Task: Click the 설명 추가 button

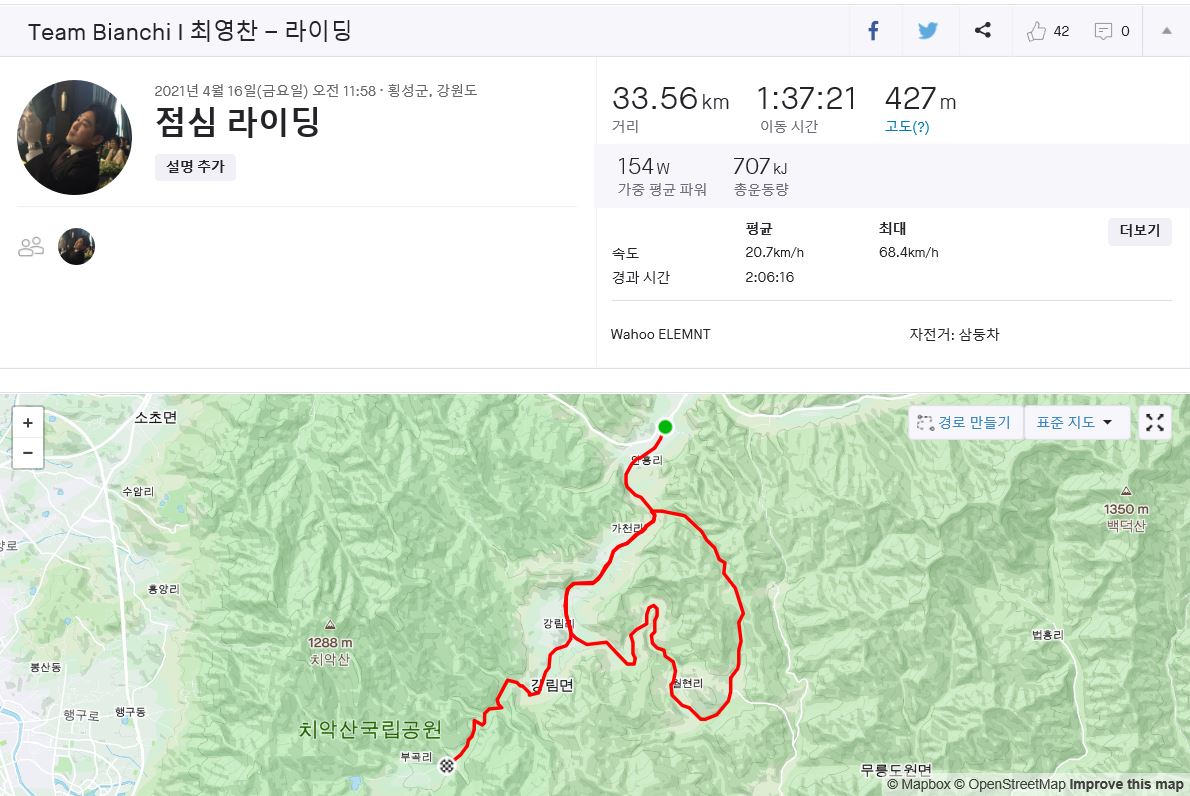Action: (x=195, y=167)
